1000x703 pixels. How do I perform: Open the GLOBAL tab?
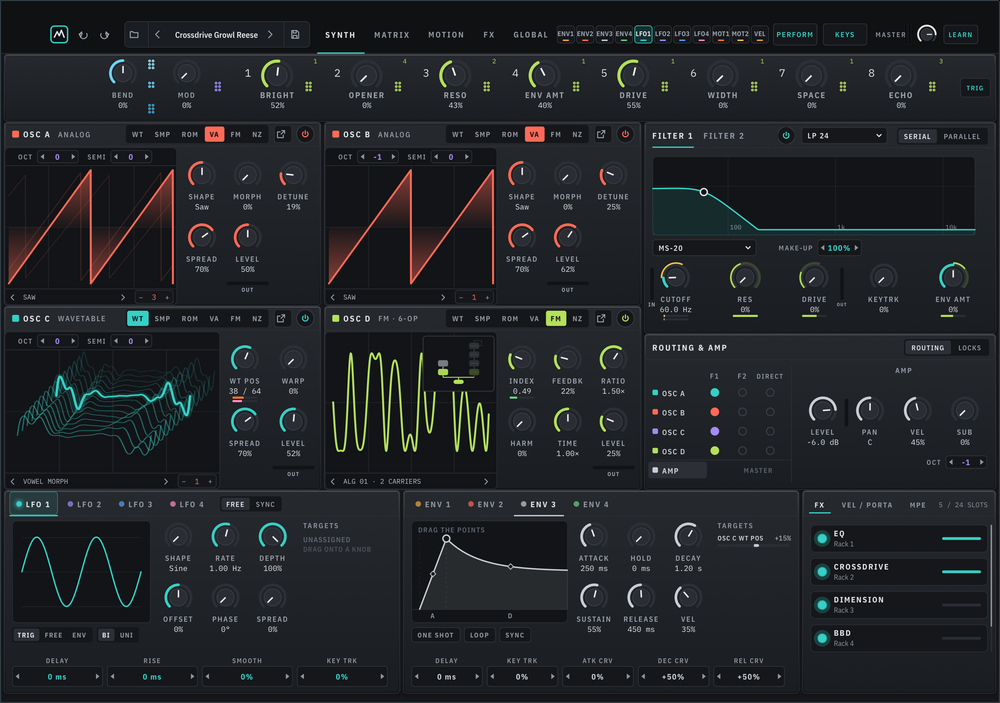531,35
